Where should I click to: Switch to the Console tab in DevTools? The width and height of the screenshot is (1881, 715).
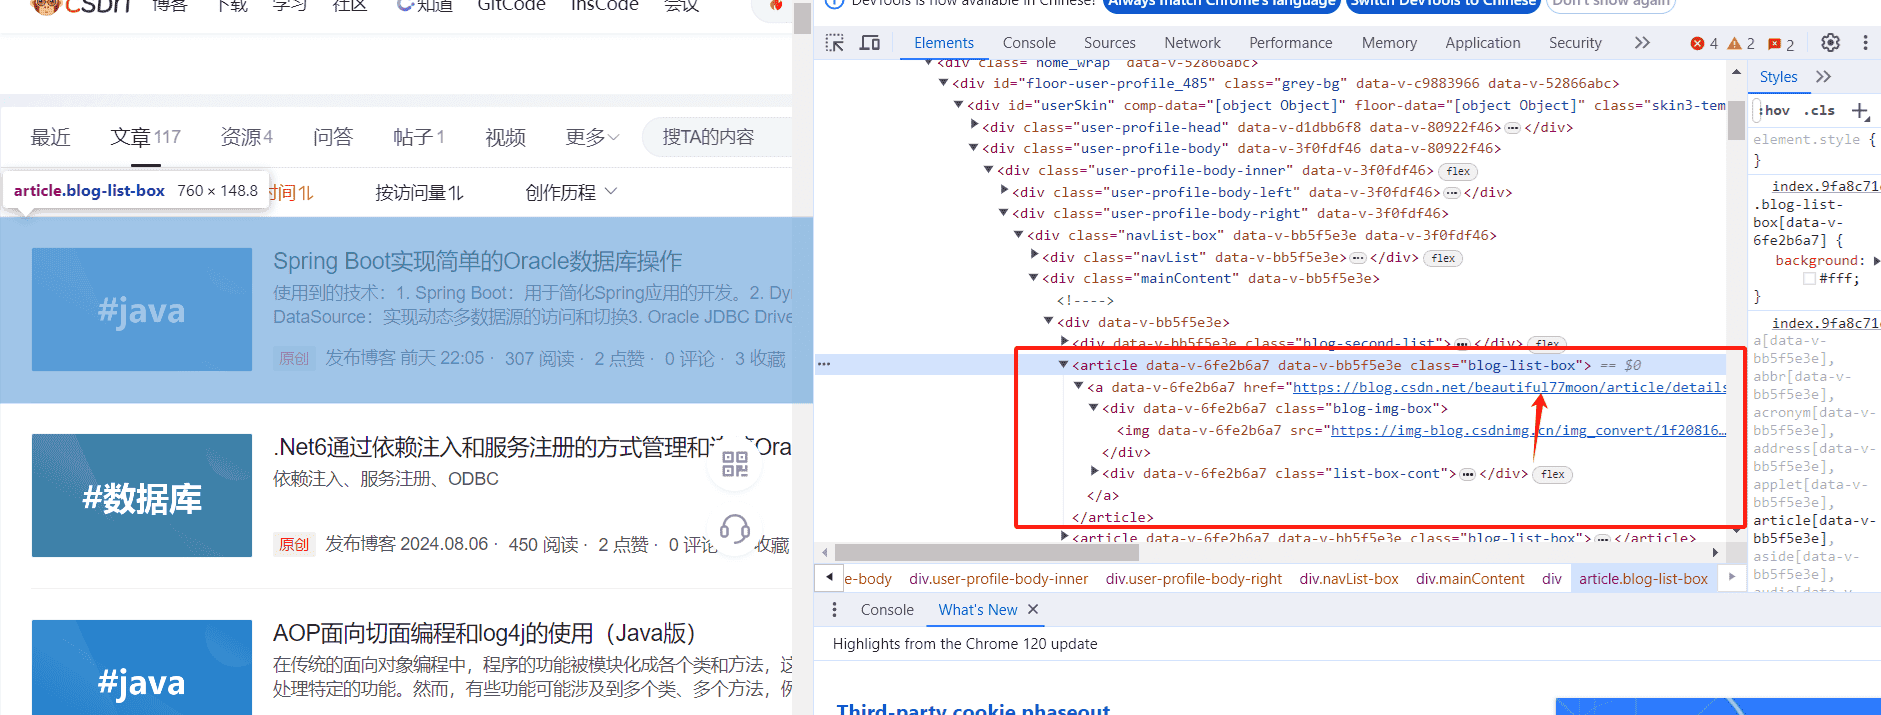1029,43
